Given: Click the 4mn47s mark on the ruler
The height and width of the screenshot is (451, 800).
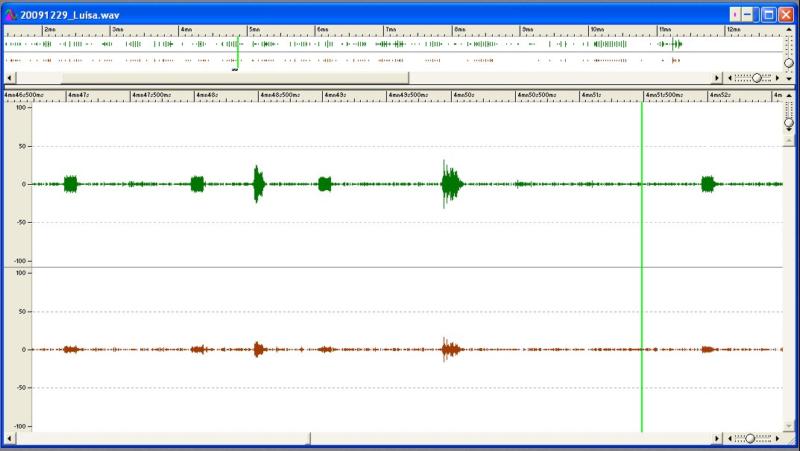Looking at the screenshot, I should [x=79, y=95].
